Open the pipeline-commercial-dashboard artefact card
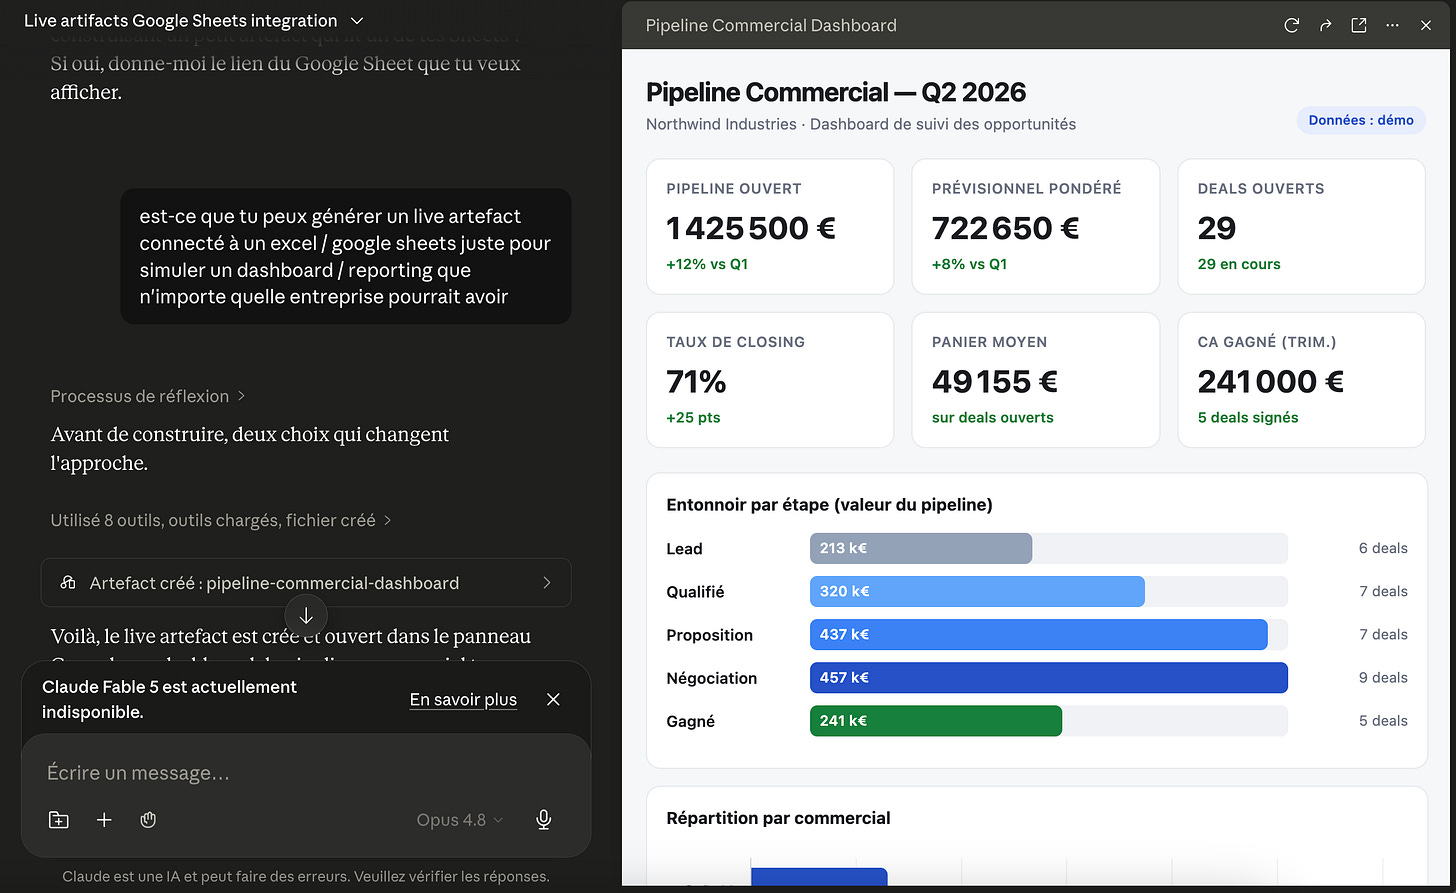The image size is (1456, 893). coord(306,583)
